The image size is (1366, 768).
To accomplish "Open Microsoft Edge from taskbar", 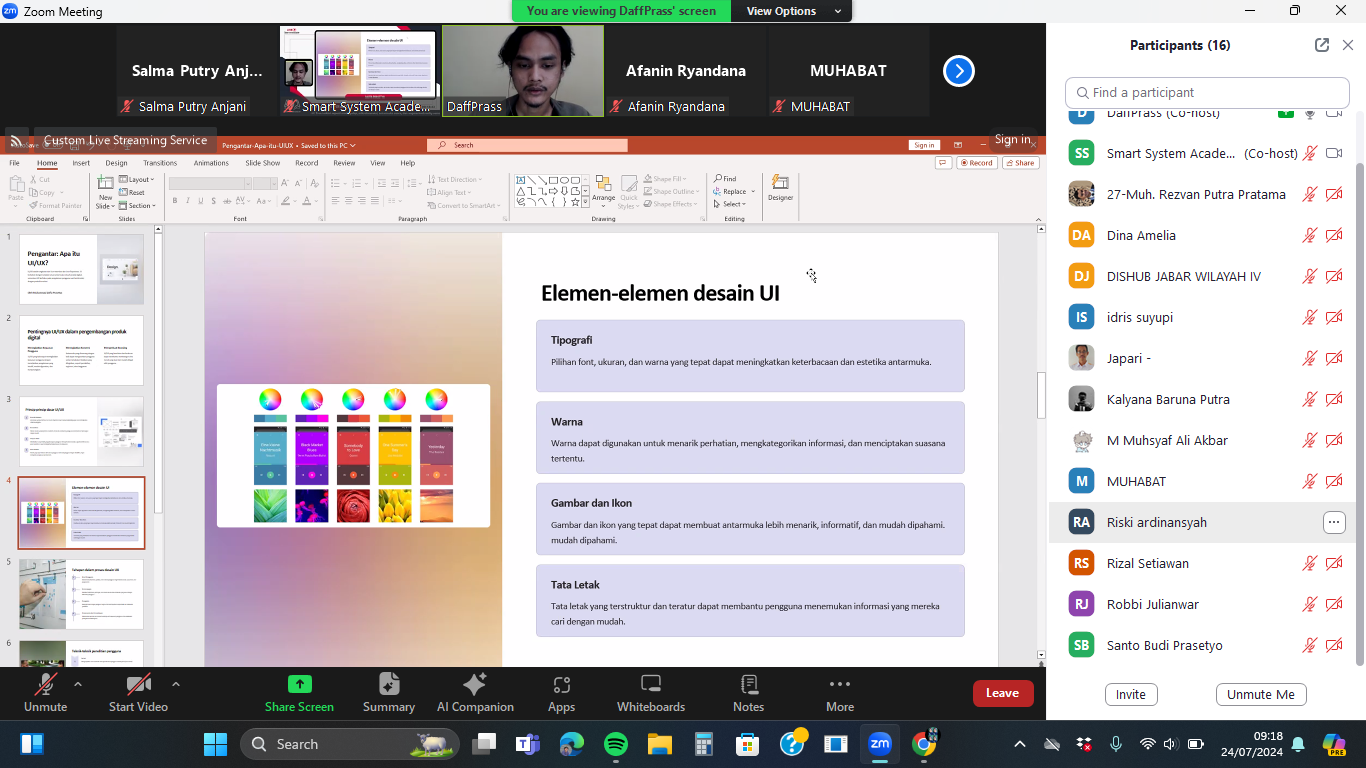I will pos(571,744).
